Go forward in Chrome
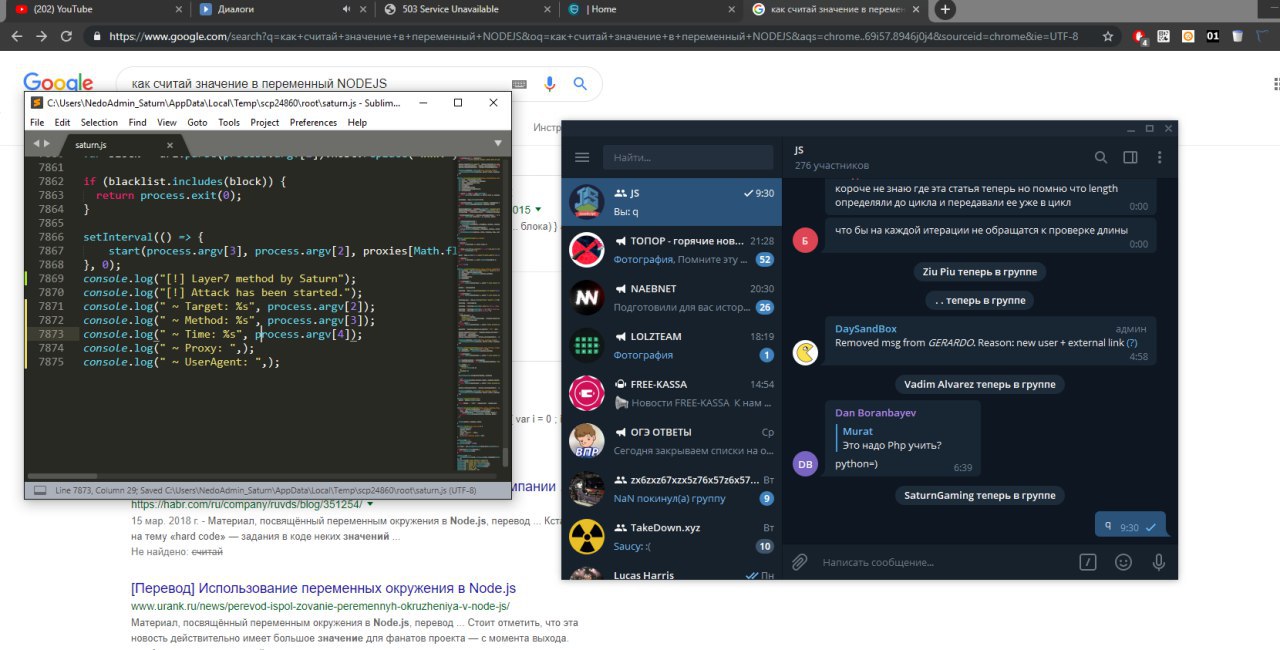 41,36
